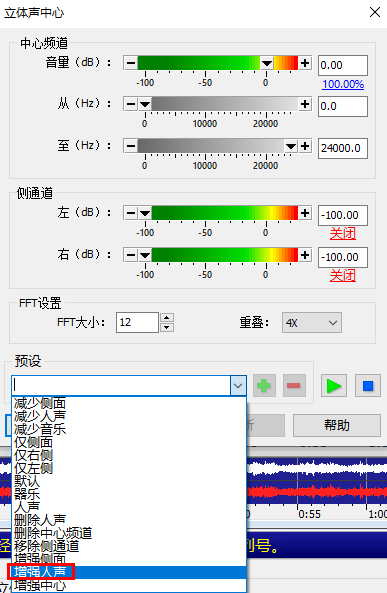Select preset 删除中心频道
Screen dimensions: 387x593
(x=129, y=533)
